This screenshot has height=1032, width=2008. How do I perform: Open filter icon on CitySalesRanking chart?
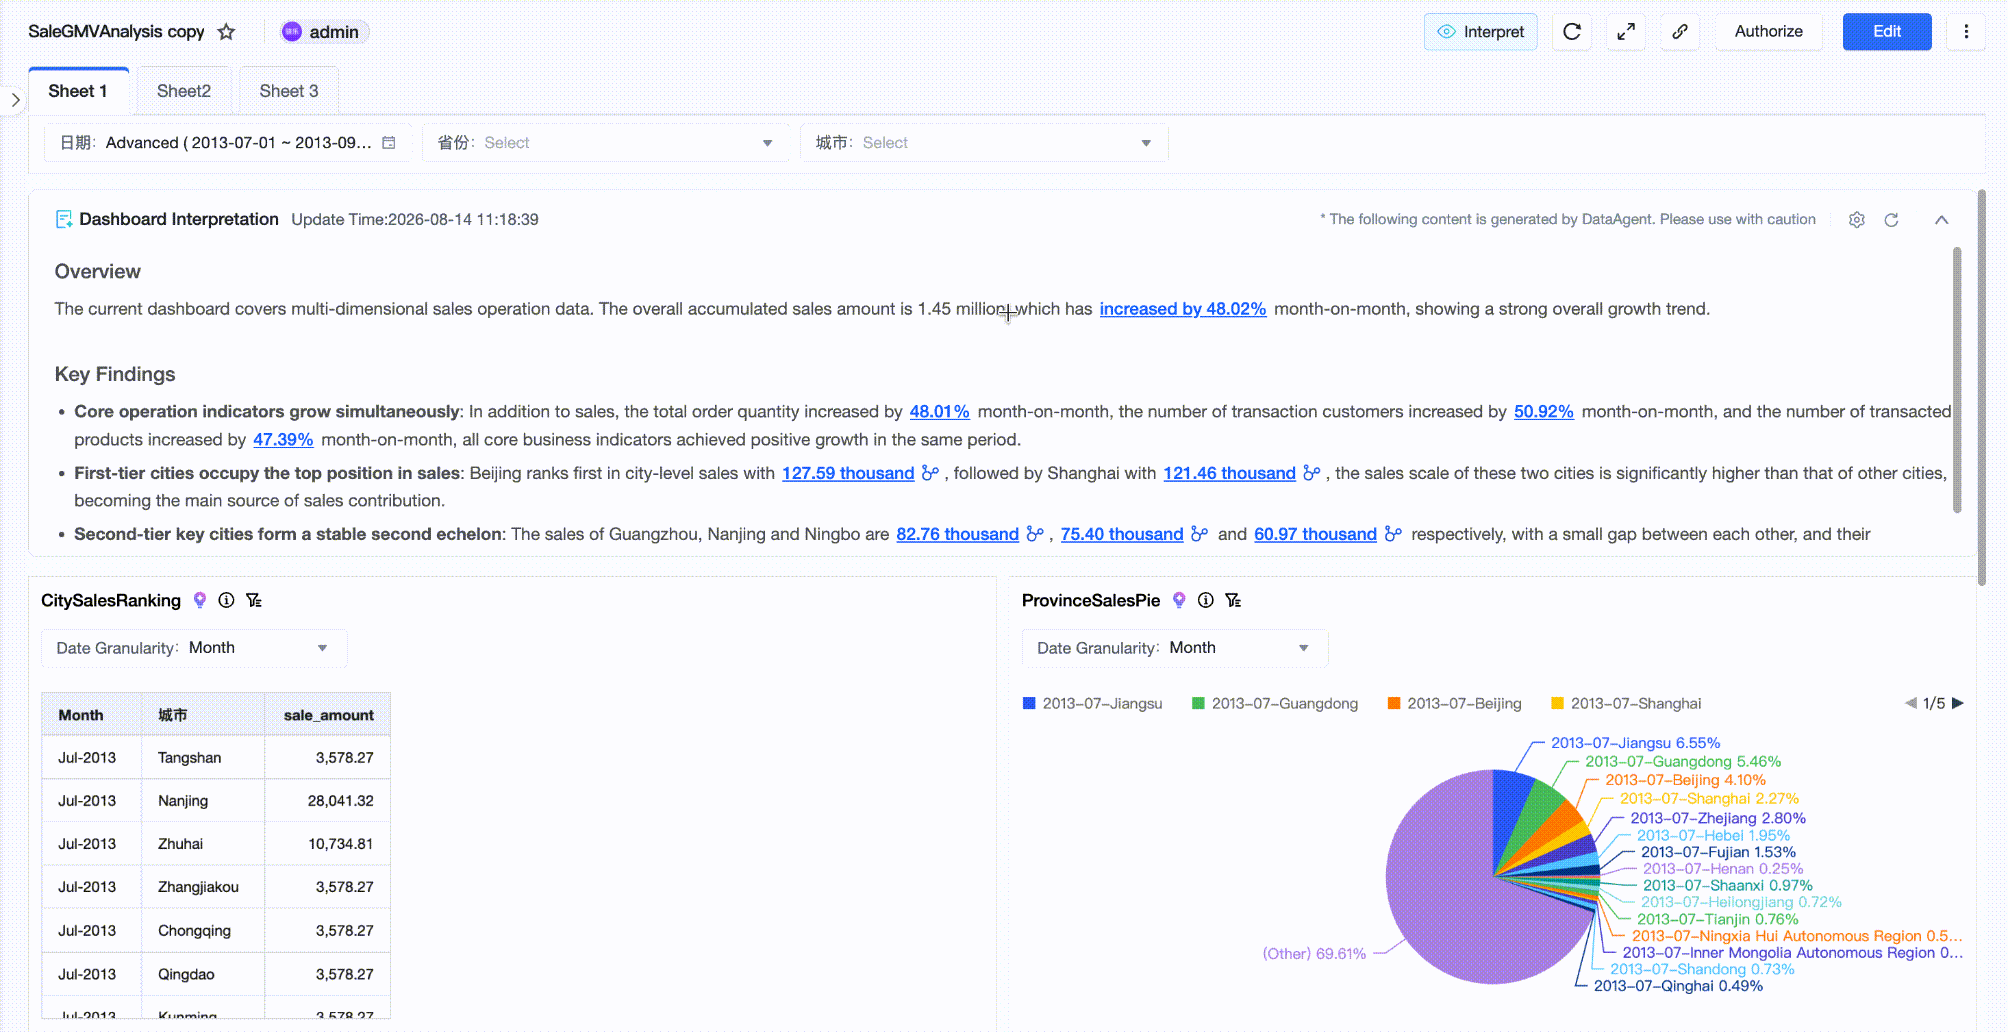click(254, 600)
